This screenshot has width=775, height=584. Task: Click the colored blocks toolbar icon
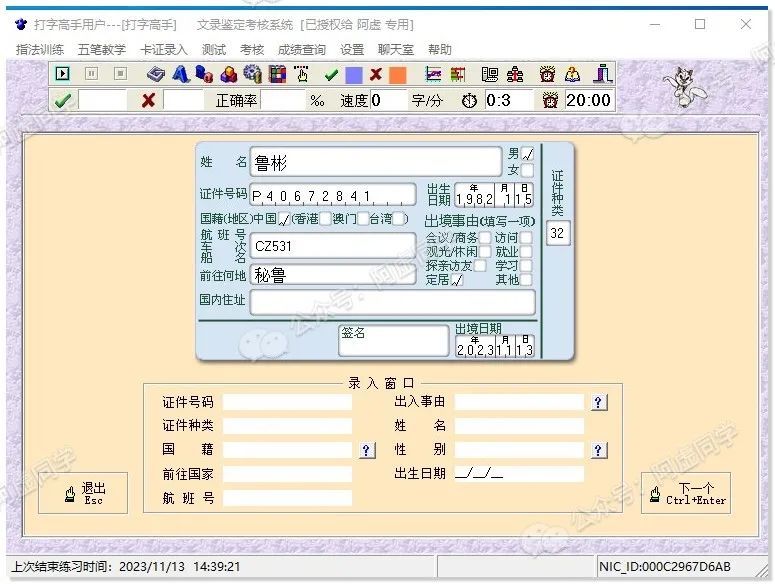(228, 74)
